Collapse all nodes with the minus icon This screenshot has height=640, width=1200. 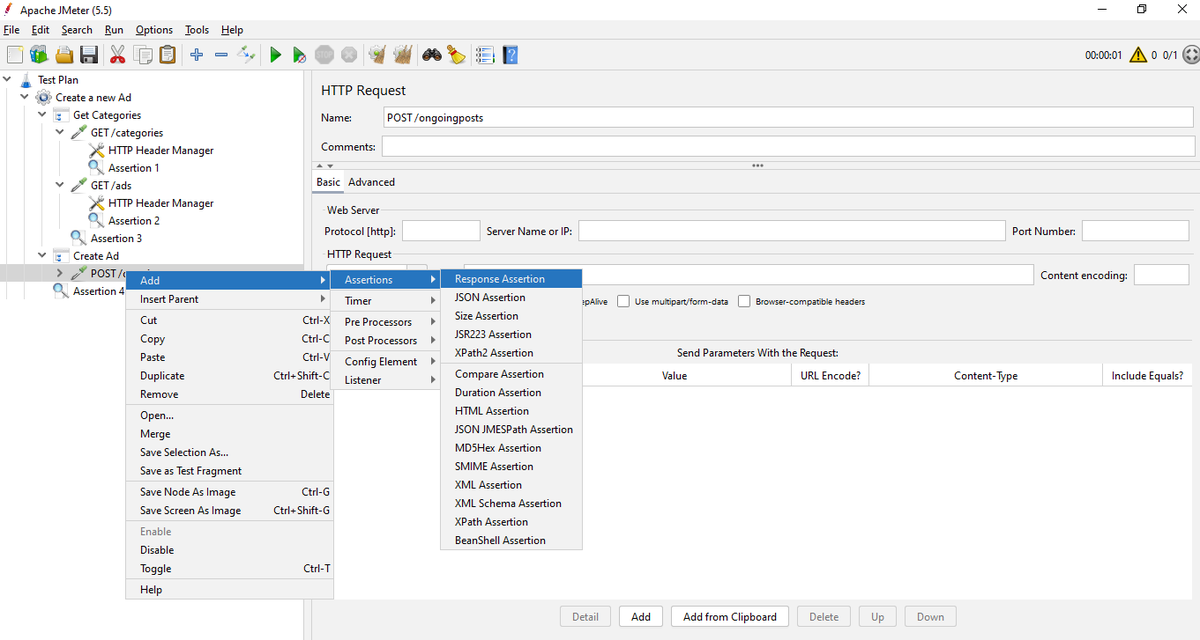[x=222, y=55]
